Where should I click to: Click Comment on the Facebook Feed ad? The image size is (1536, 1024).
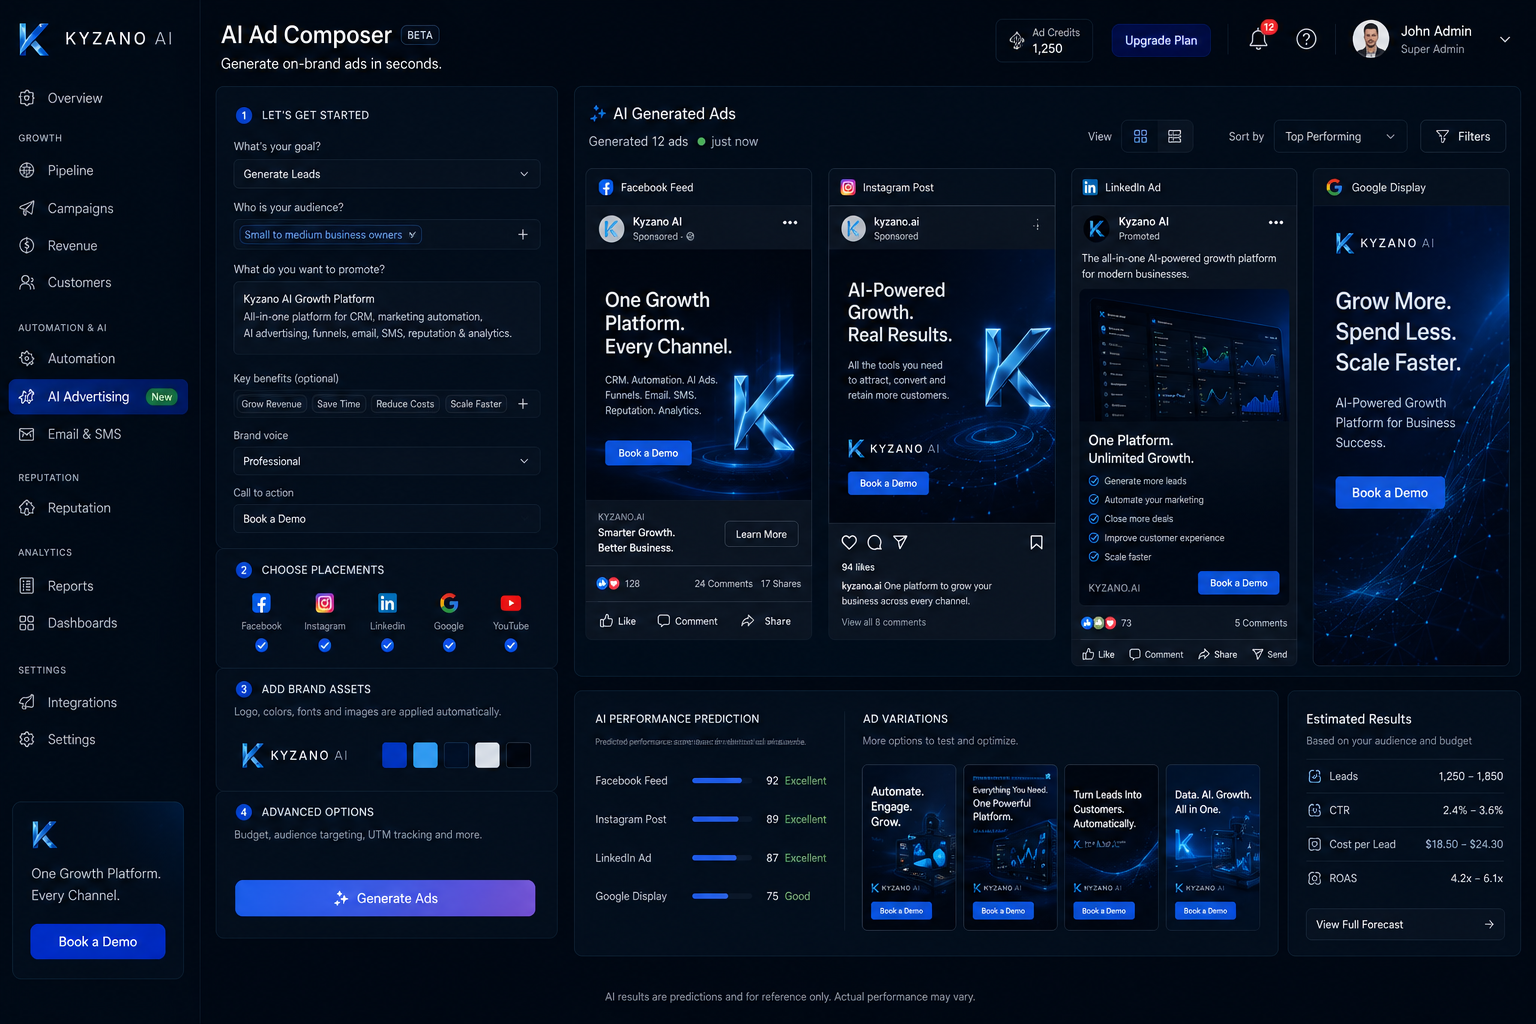(x=687, y=621)
